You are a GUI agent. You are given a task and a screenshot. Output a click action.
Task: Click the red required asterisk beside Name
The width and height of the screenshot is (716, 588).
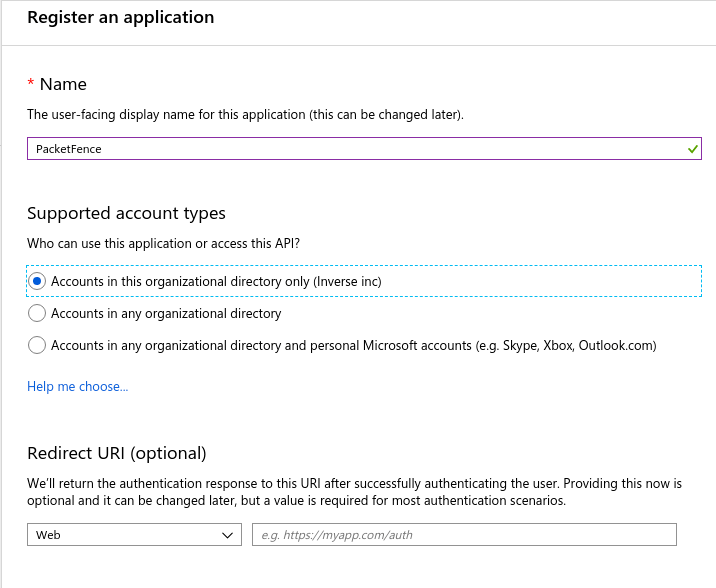(31, 84)
